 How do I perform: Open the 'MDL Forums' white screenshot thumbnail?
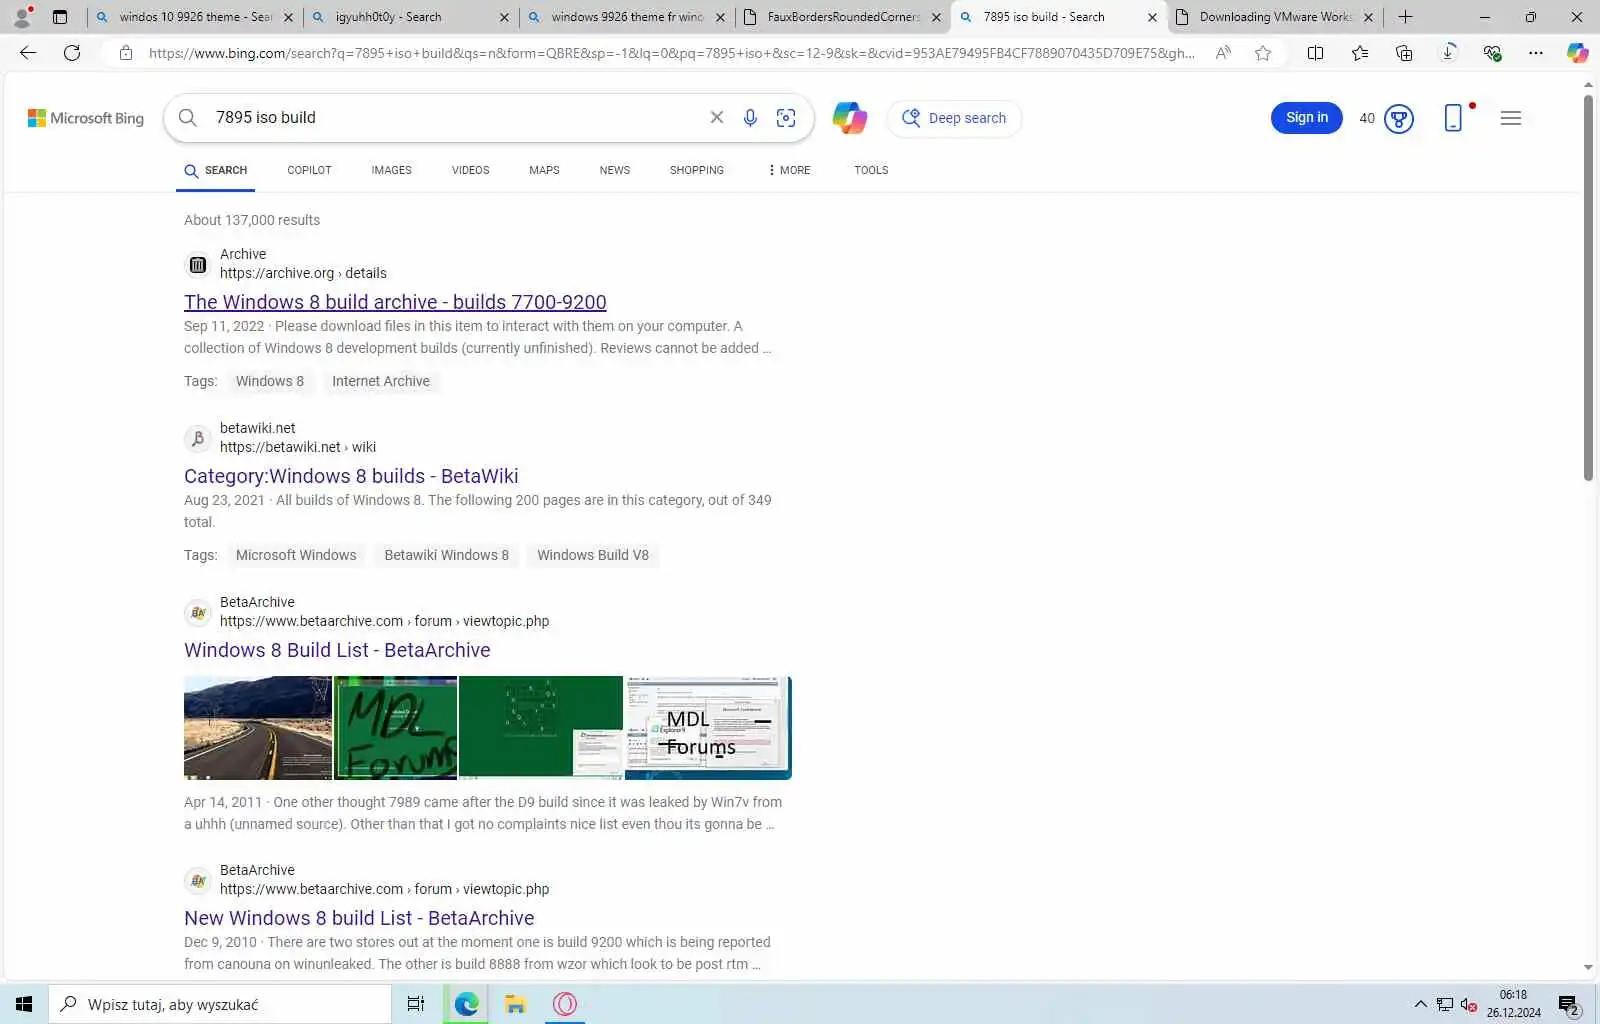pyautogui.click(x=708, y=728)
